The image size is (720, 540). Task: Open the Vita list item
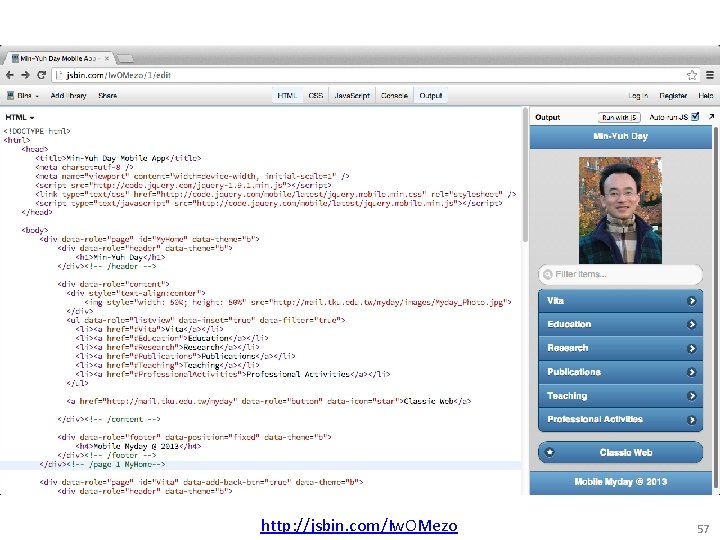(620, 301)
